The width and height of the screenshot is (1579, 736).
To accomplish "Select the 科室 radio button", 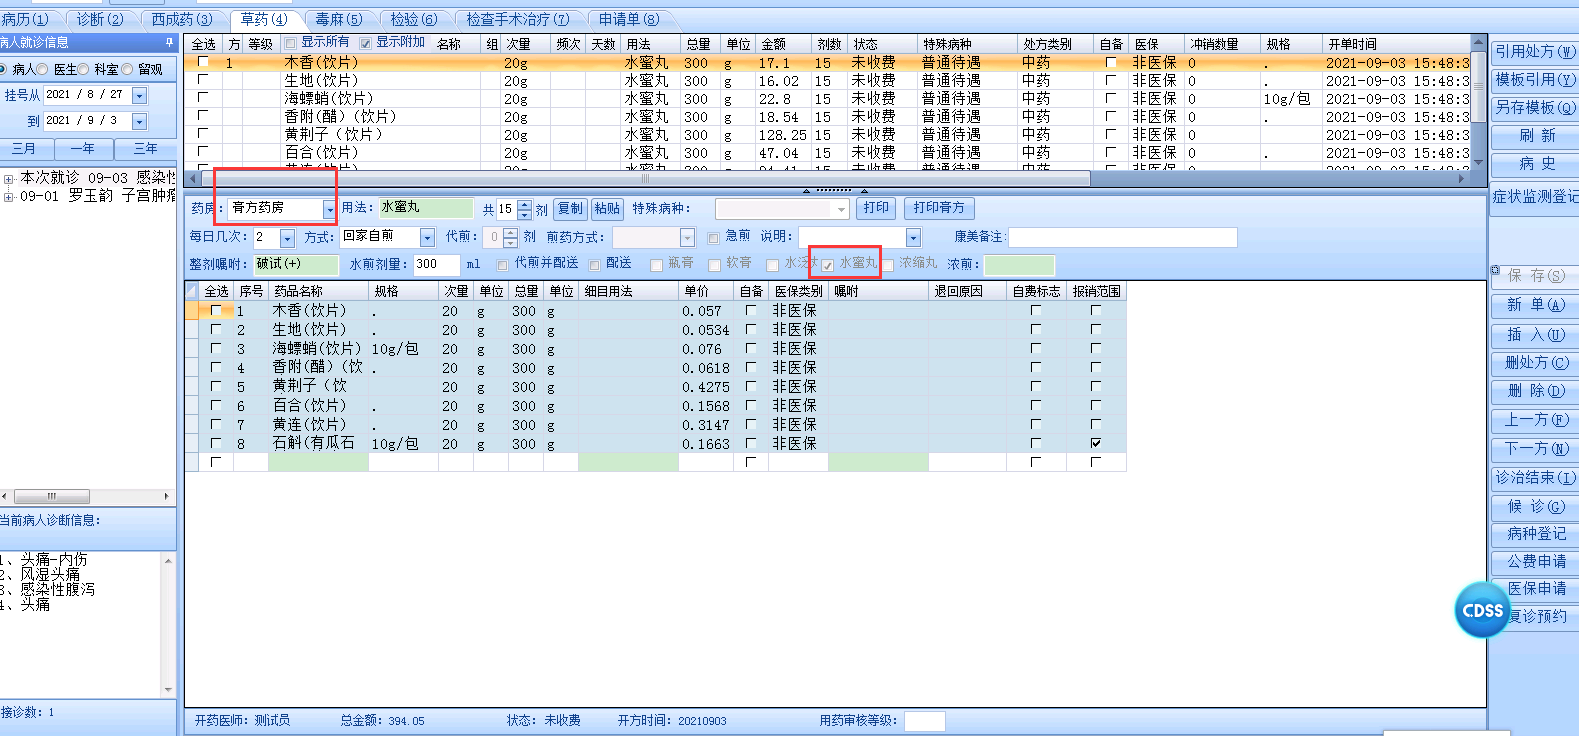I will [x=84, y=70].
